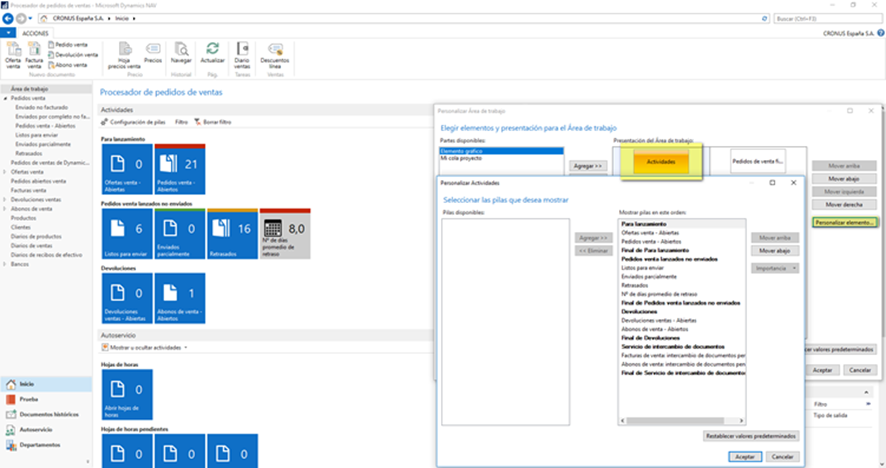The width and height of the screenshot is (886, 468).
Task: Open the navigation history dropdown arrow
Action: point(30,19)
